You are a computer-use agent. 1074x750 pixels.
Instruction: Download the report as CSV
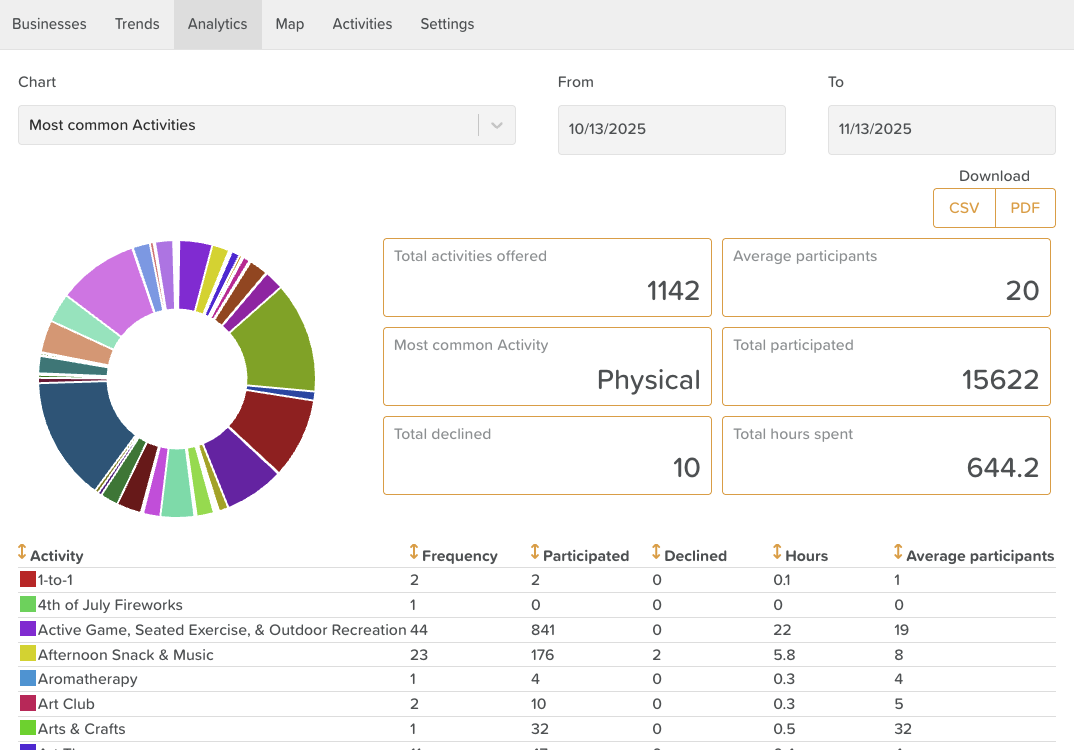(x=964, y=208)
